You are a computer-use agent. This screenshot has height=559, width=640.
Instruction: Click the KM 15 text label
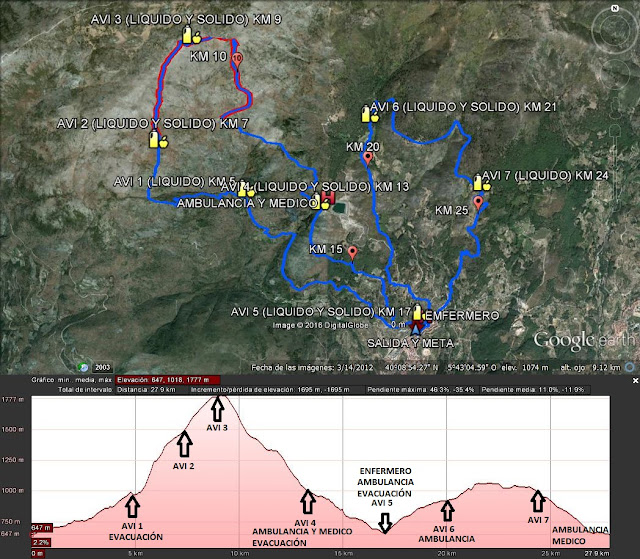coord(325,249)
